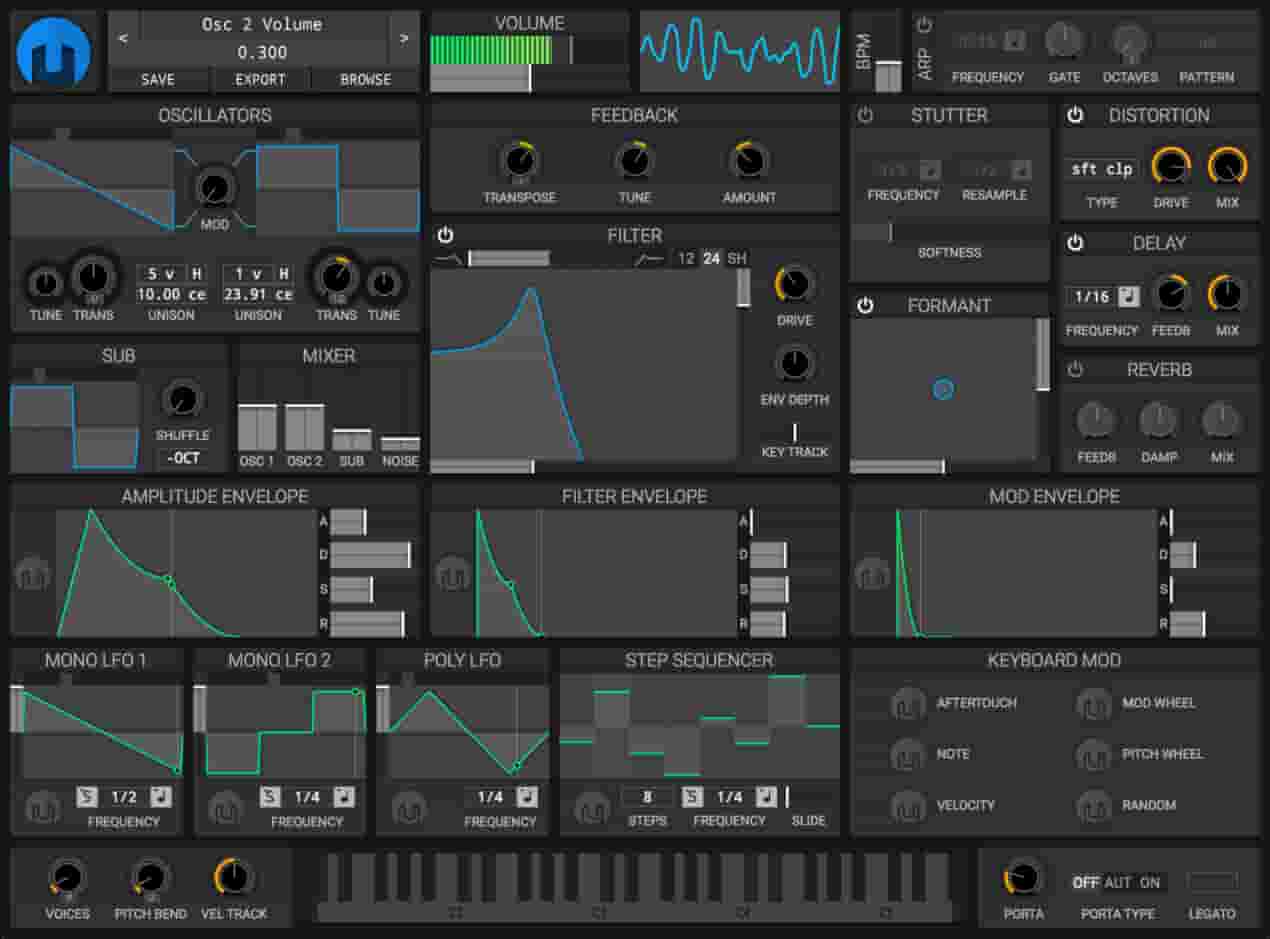1270x939 pixels.
Task: Toggle the Distortion power switch
Action: pyautogui.click(x=1075, y=115)
